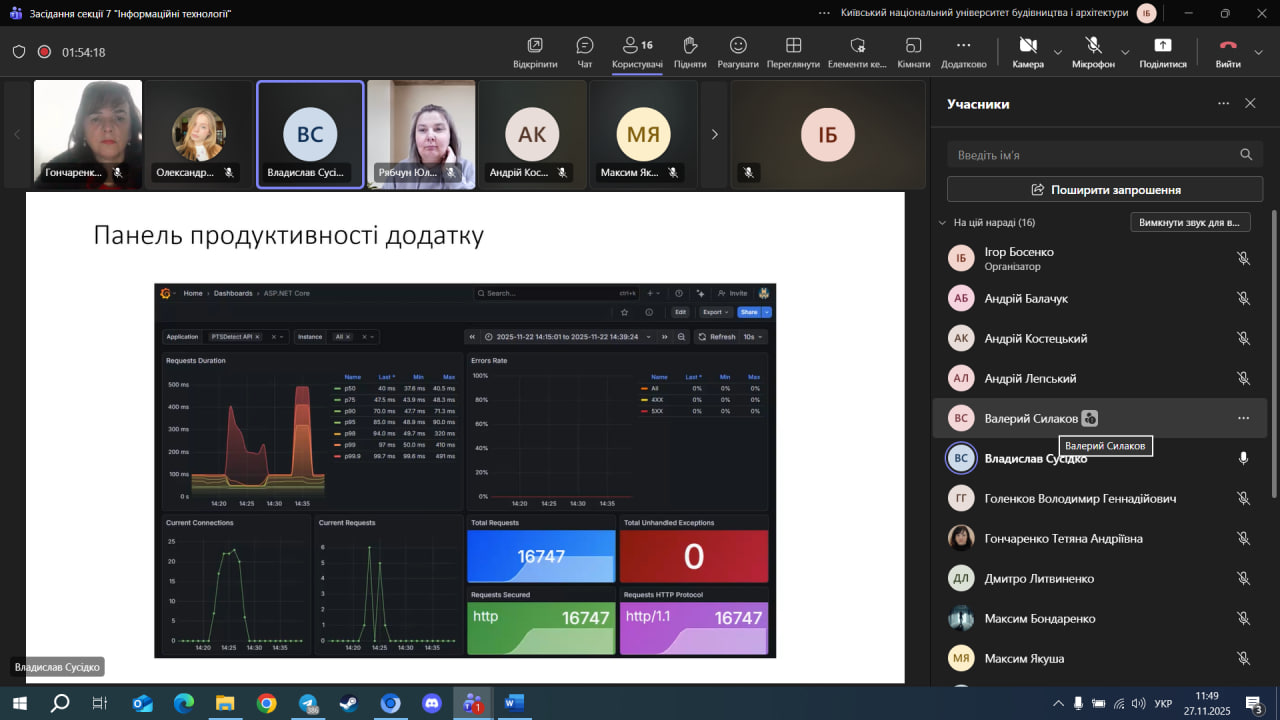Click the 'Введіть ім'я' search field
The width and height of the screenshot is (1280, 720).
[x=1090, y=155]
